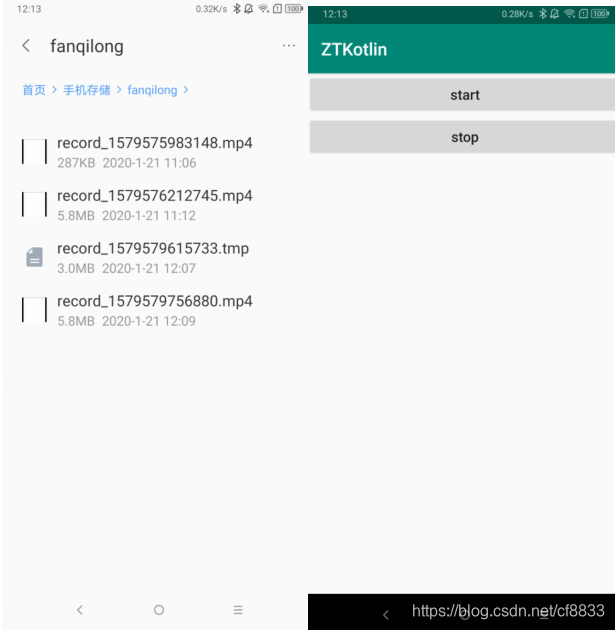
Task: Tap the Android back navigation icon in file manager
Action: pos(80,610)
